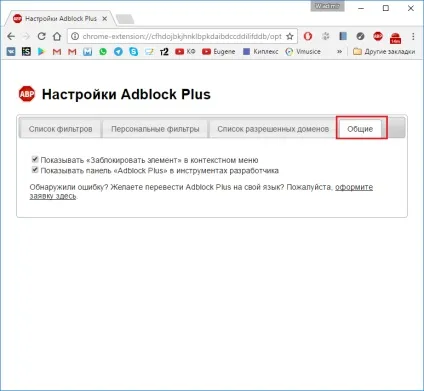Click the browser forward arrow
The height and width of the screenshot is (391, 424).
(x=26, y=36)
